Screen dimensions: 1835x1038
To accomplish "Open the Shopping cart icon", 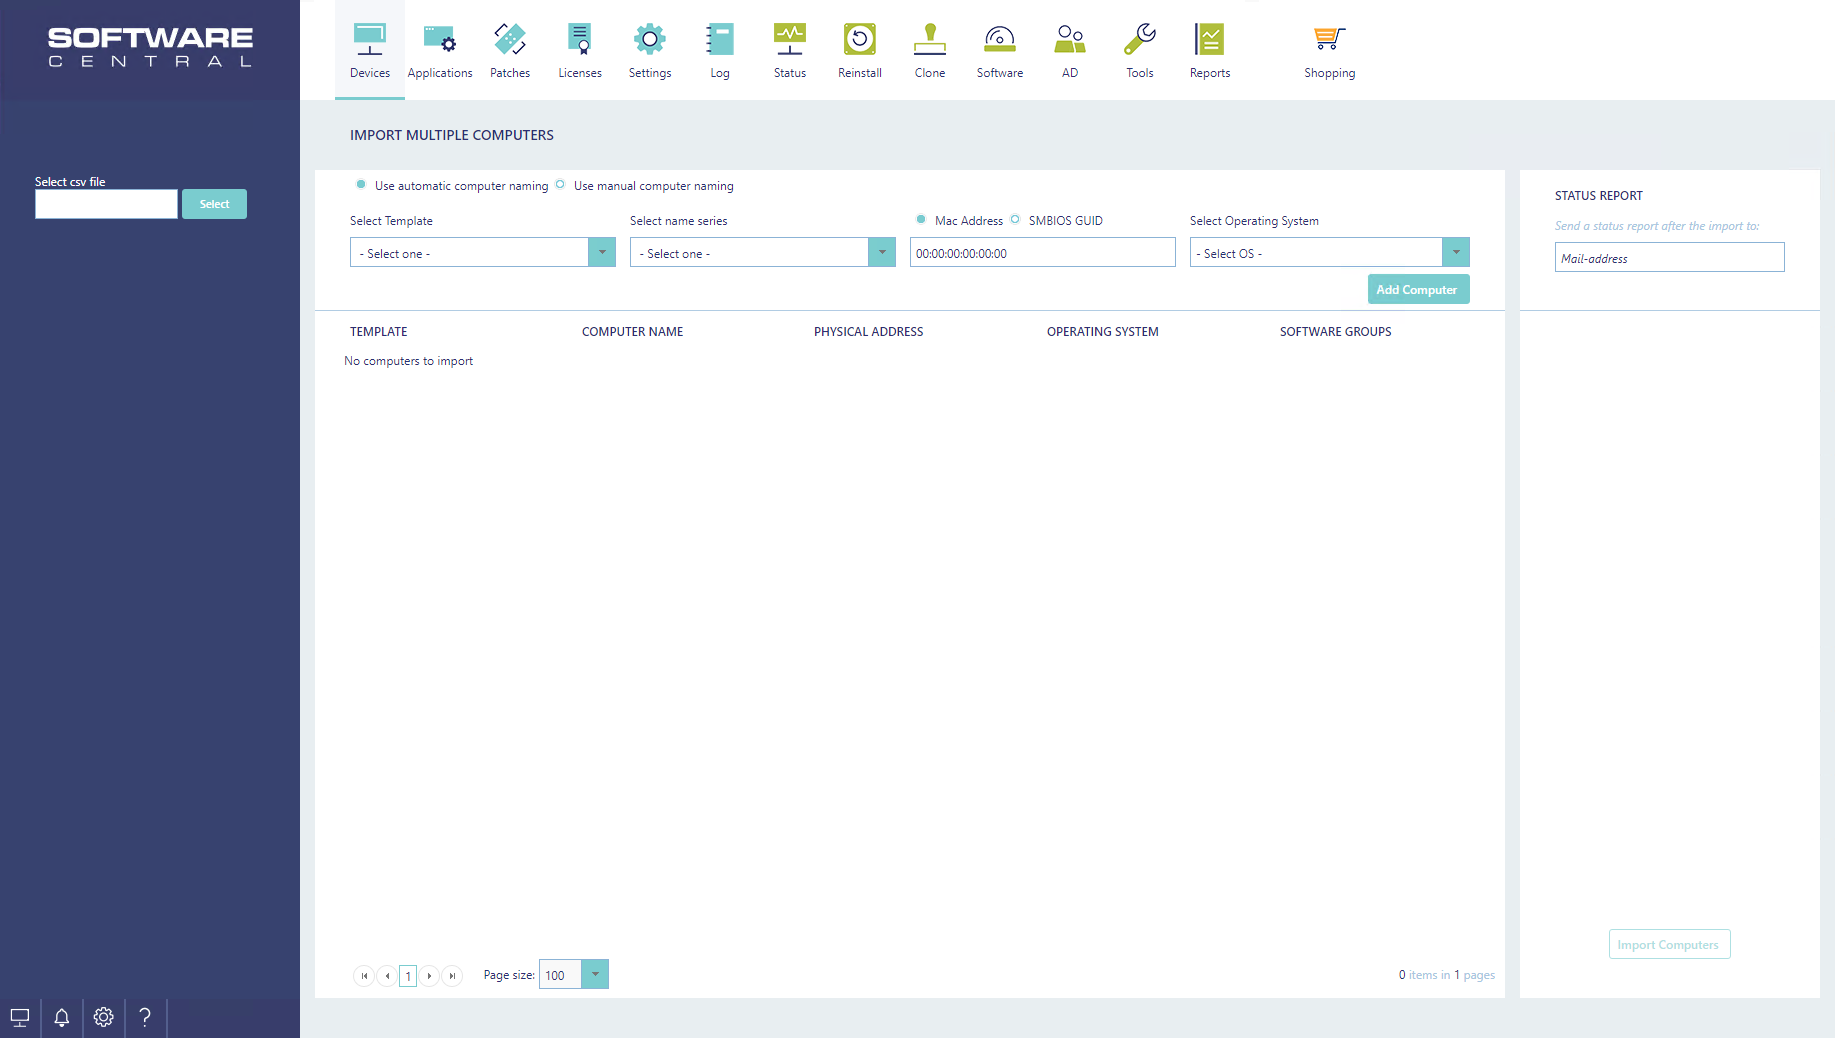I will click(x=1329, y=40).
